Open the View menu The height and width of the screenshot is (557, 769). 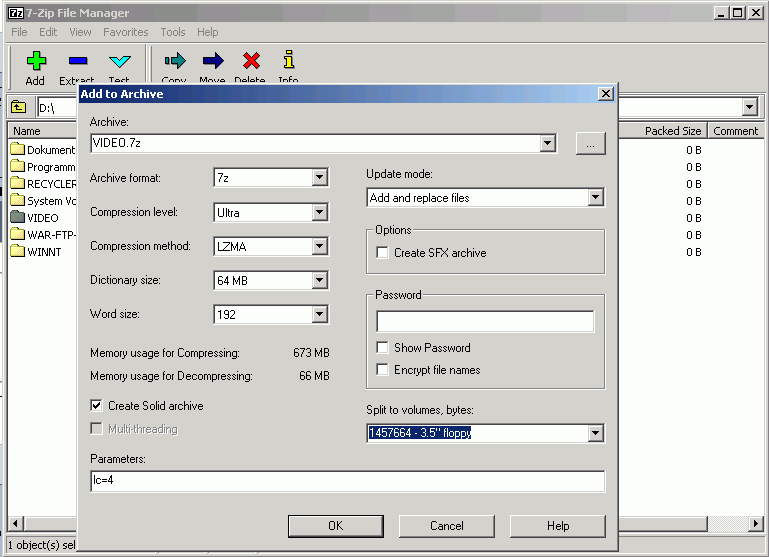click(80, 32)
